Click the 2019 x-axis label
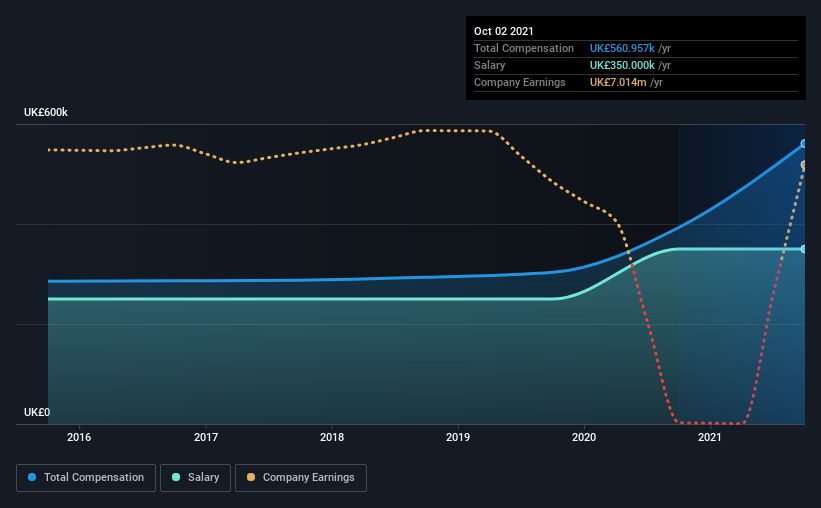The height and width of the screenshot is (508, 821). [x=458, y=437]
